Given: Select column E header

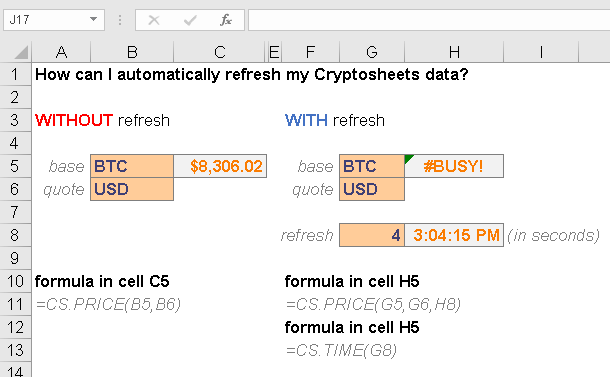Looking at the screenshot, I should point(275,52).
